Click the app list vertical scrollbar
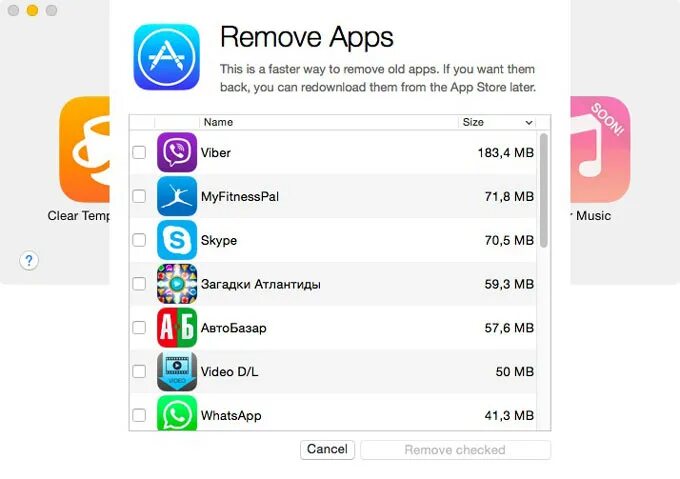The height and width of the screenshot is (479, 680). pos(544,191)
